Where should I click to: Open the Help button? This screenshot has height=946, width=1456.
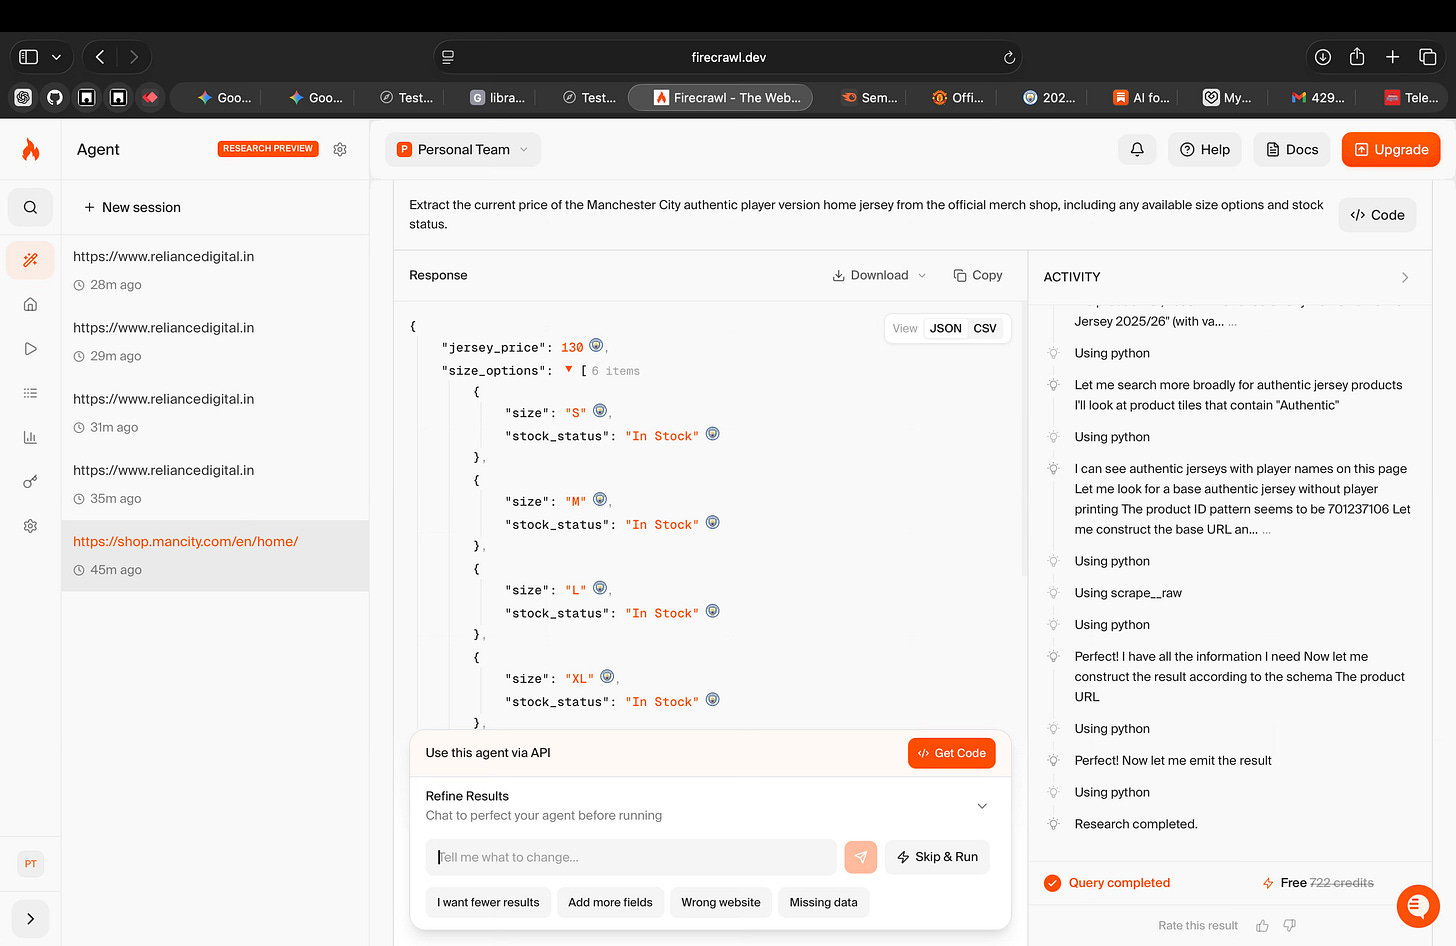[1205, 149]
